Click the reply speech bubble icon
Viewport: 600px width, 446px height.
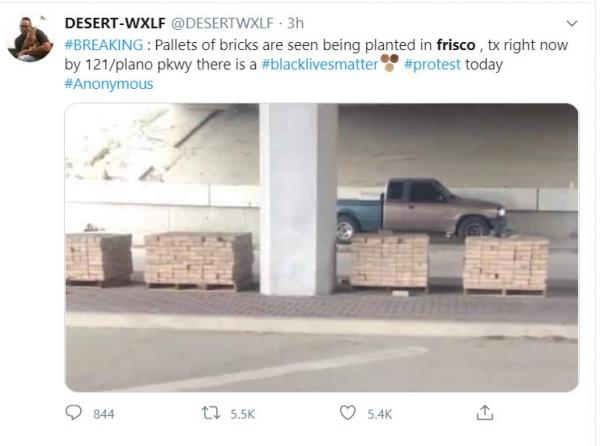[x=73, y=413]
